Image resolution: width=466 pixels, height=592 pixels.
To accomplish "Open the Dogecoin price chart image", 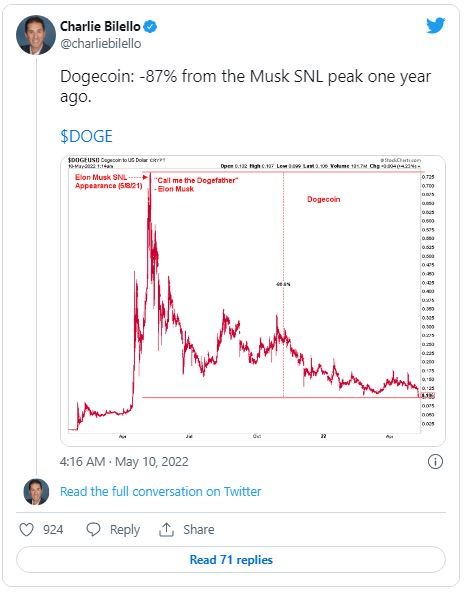I will pos(253,301).
